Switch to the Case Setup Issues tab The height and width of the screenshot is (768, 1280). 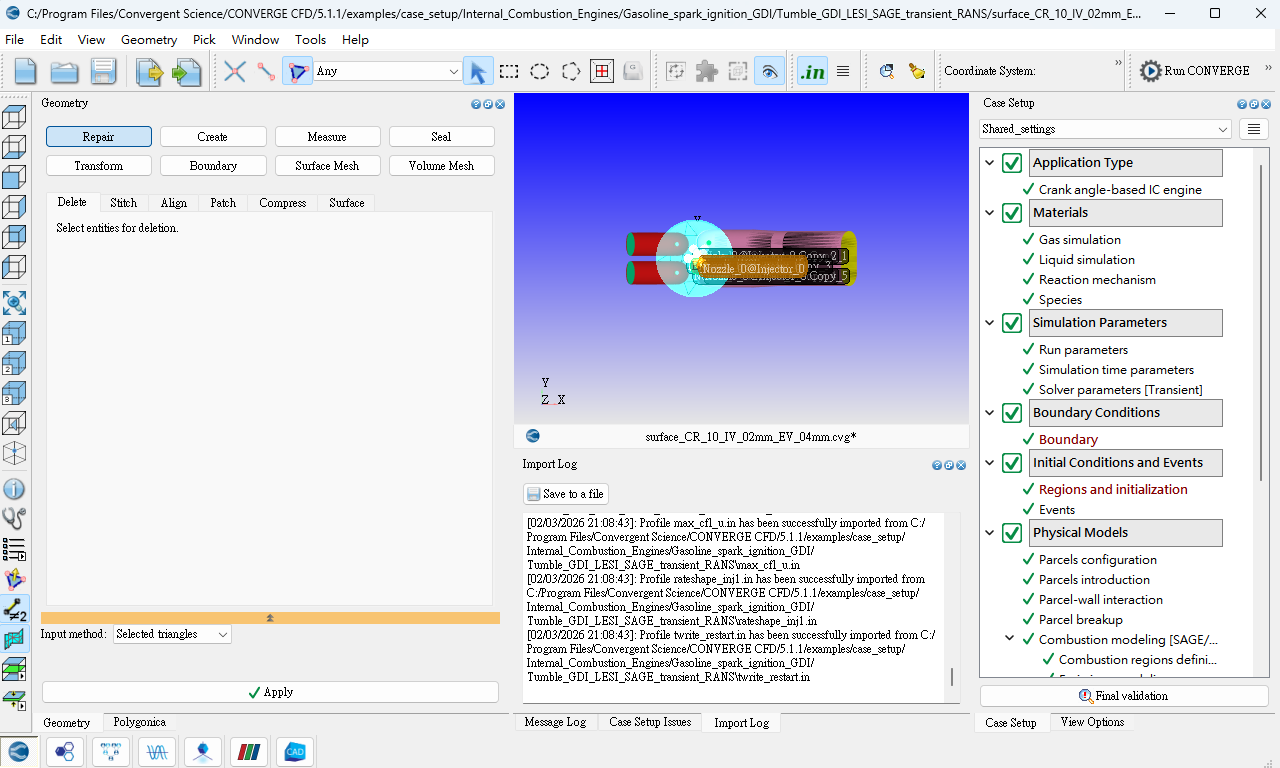coord(650,722)
